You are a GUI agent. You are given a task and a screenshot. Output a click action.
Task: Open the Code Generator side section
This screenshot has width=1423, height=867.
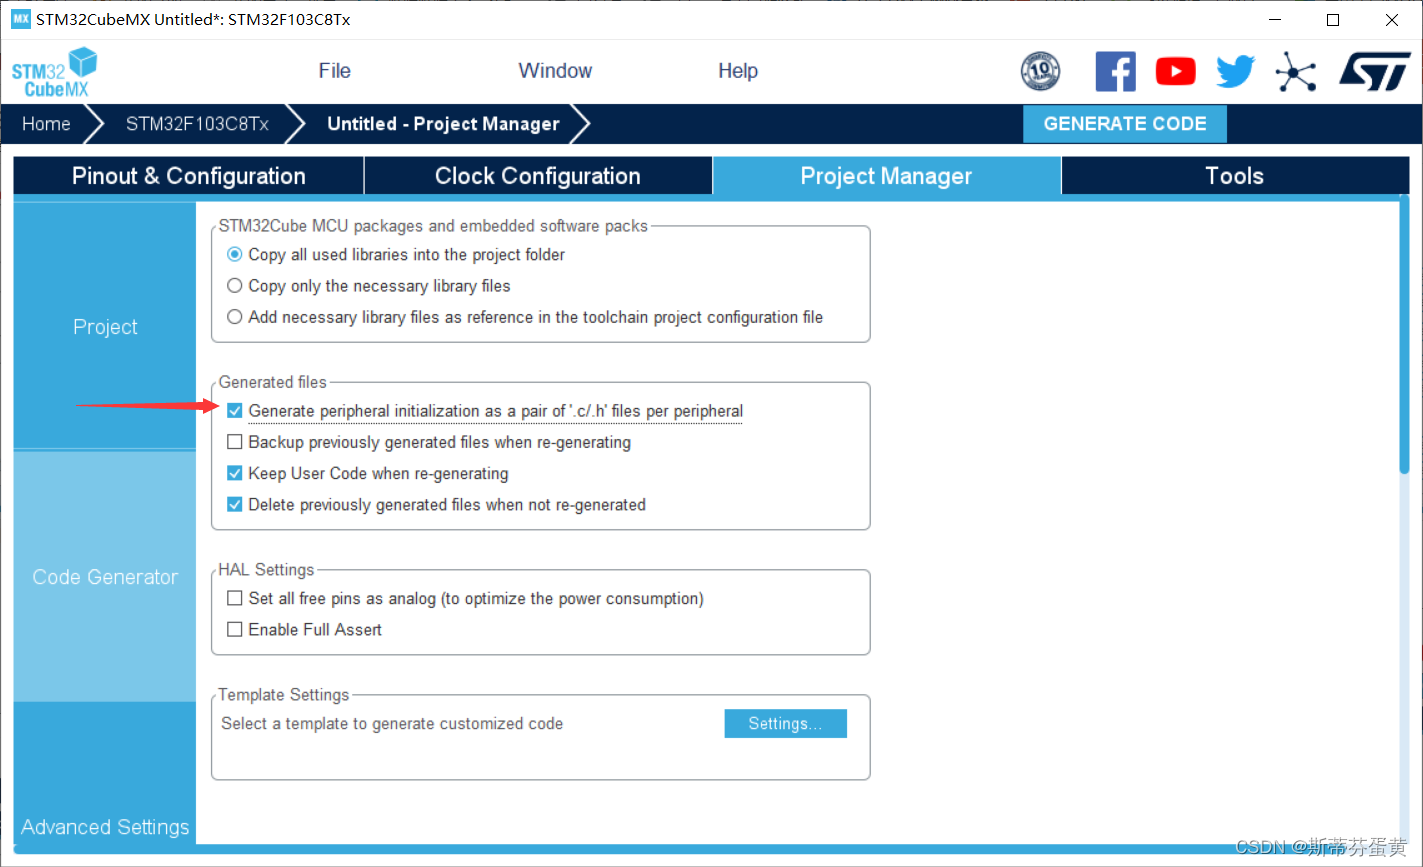coord(105,577)
